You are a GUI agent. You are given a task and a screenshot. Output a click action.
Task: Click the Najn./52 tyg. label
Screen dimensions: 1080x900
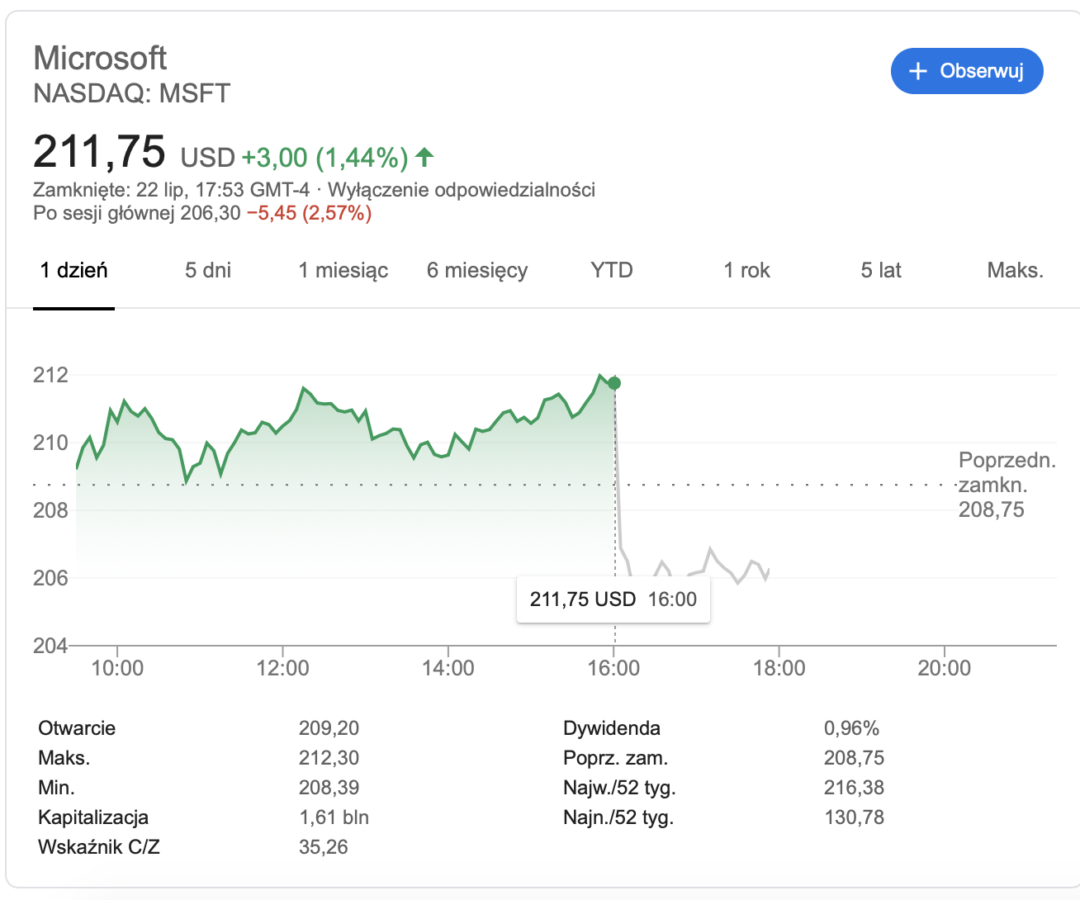click(x=618, y=817)
